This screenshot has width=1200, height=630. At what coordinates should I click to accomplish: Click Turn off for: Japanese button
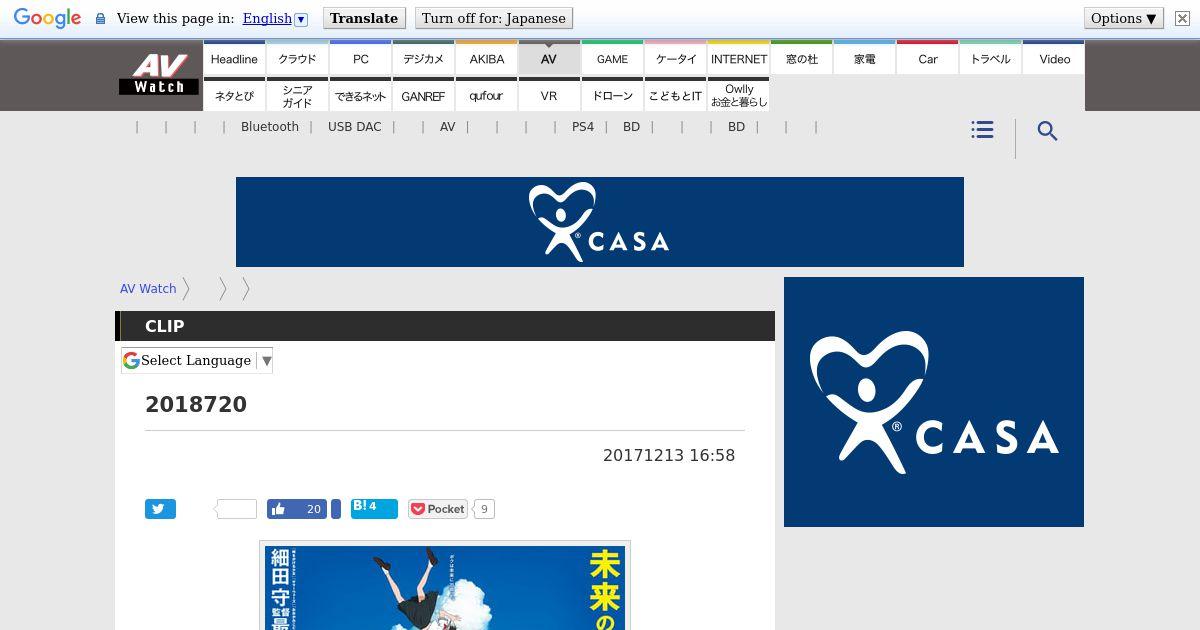[494, 18]
